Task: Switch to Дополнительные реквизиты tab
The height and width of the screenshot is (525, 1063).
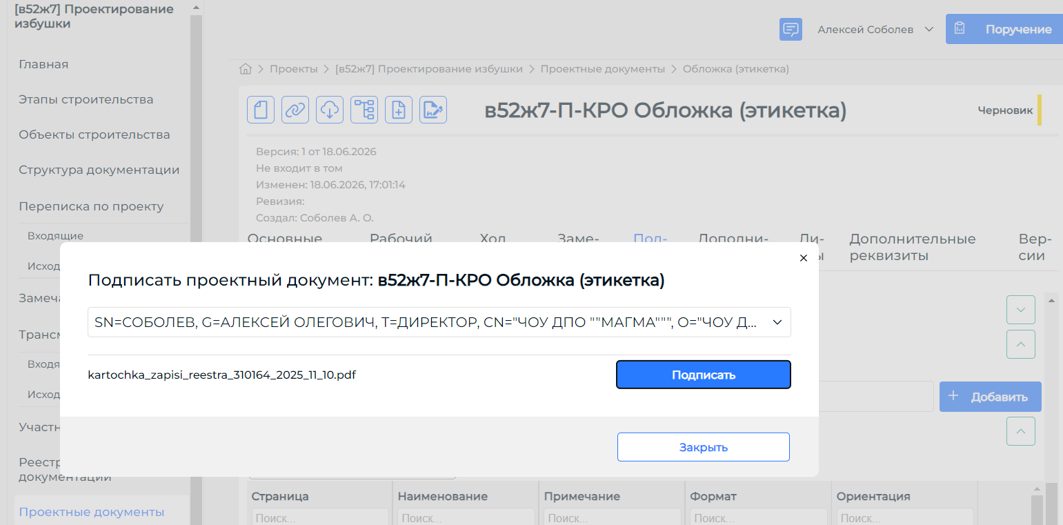Action: point(912,248)
